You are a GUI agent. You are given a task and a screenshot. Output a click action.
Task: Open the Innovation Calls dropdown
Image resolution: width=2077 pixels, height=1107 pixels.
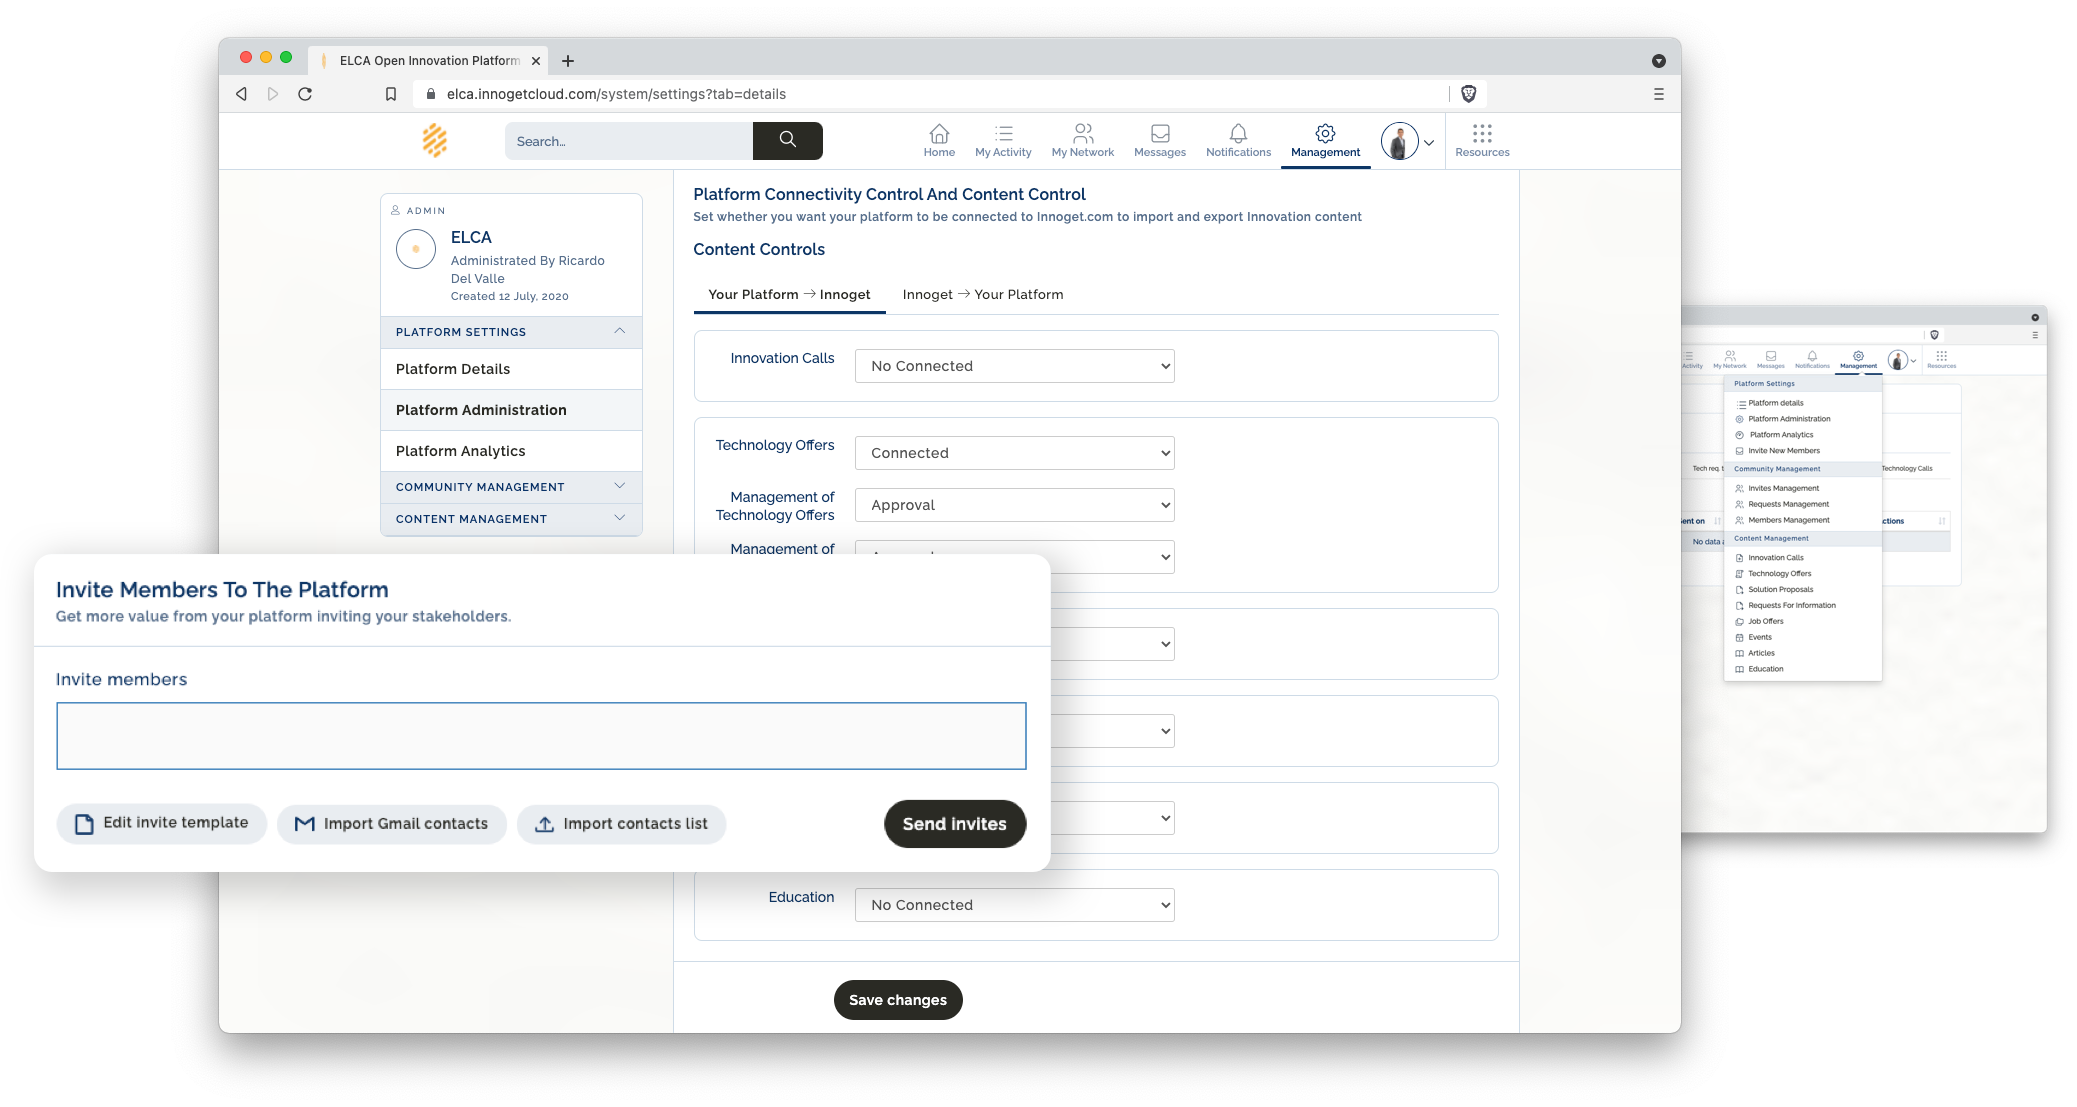click(1014, 366)
